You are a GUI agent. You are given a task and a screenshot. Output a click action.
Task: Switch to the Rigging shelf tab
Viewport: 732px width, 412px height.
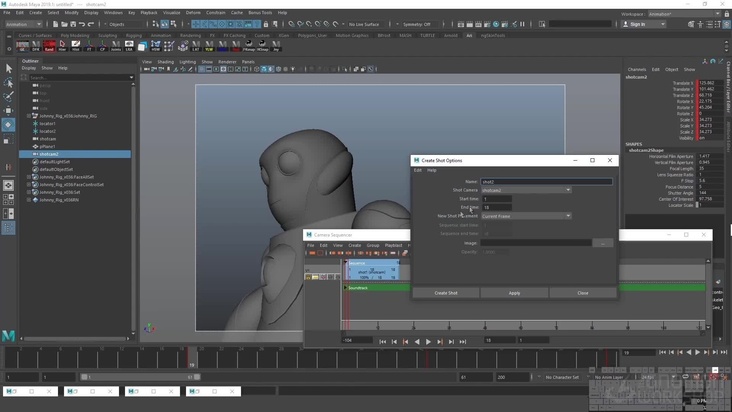pos(133,35)
